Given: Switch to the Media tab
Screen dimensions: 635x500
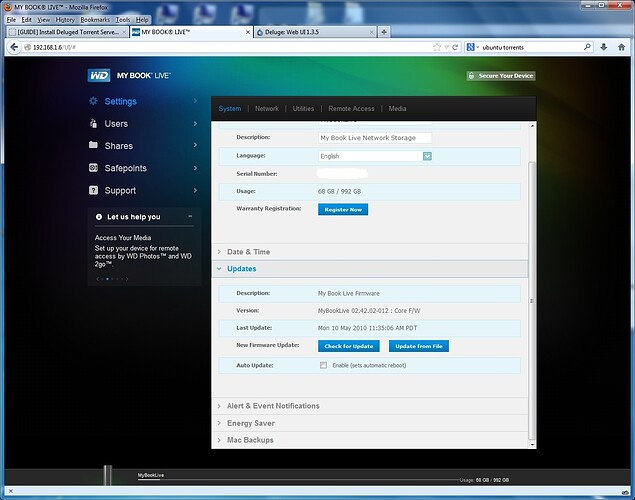Looking at the screenshot, I should (x=397, y=109).
